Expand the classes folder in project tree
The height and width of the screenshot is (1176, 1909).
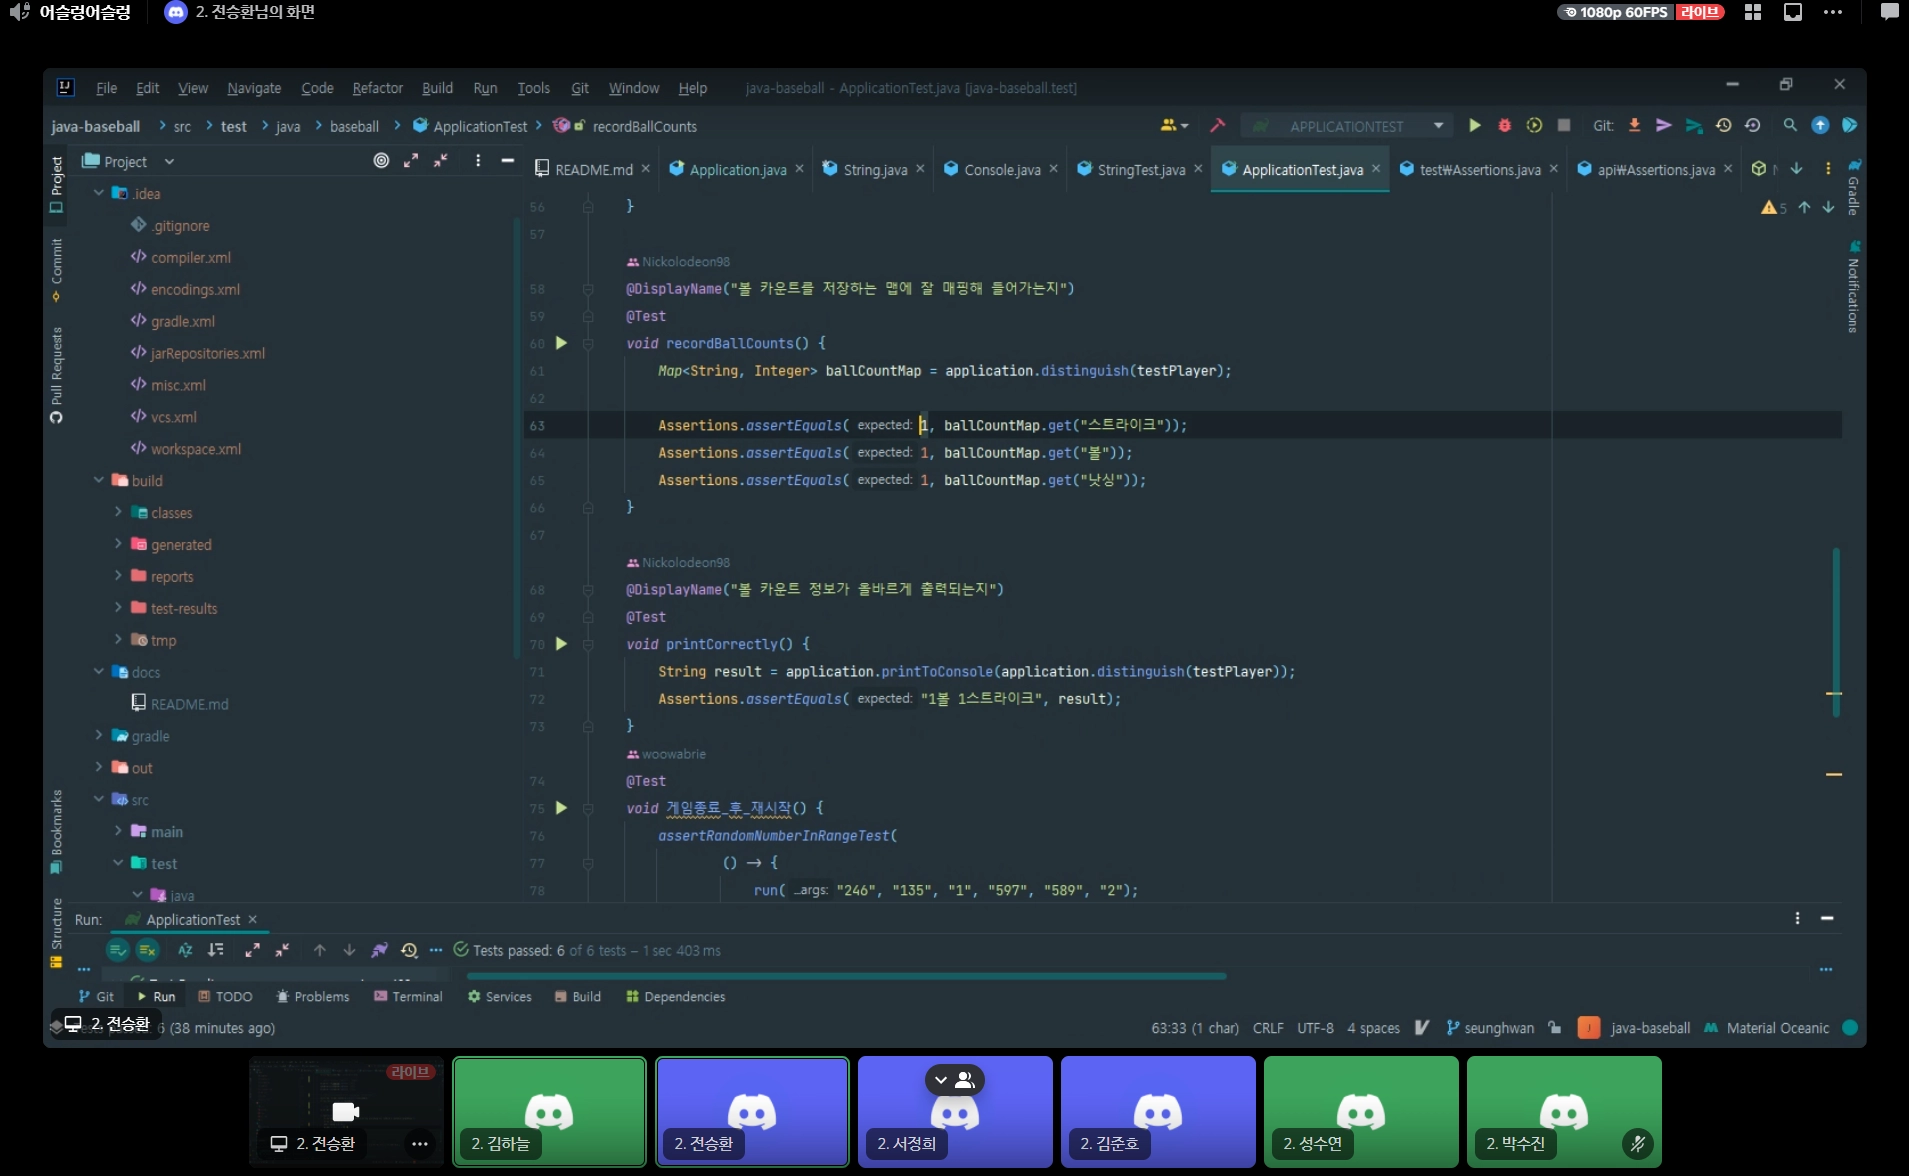click(118, 512)
